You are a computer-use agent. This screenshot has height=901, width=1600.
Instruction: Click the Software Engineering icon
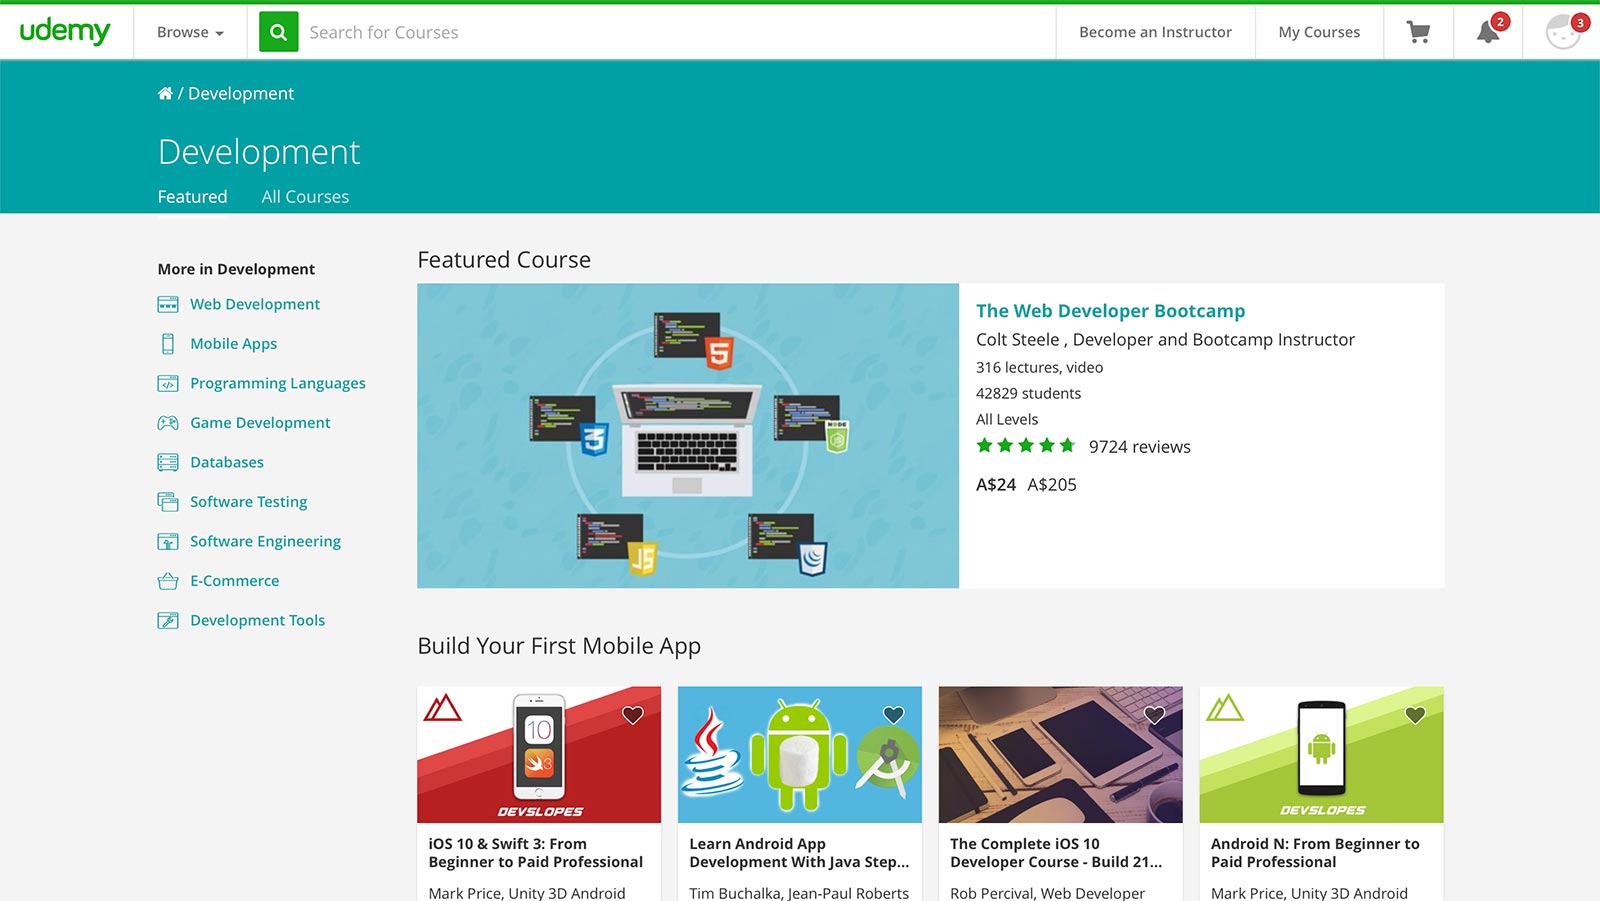click(x=168, y=541)
